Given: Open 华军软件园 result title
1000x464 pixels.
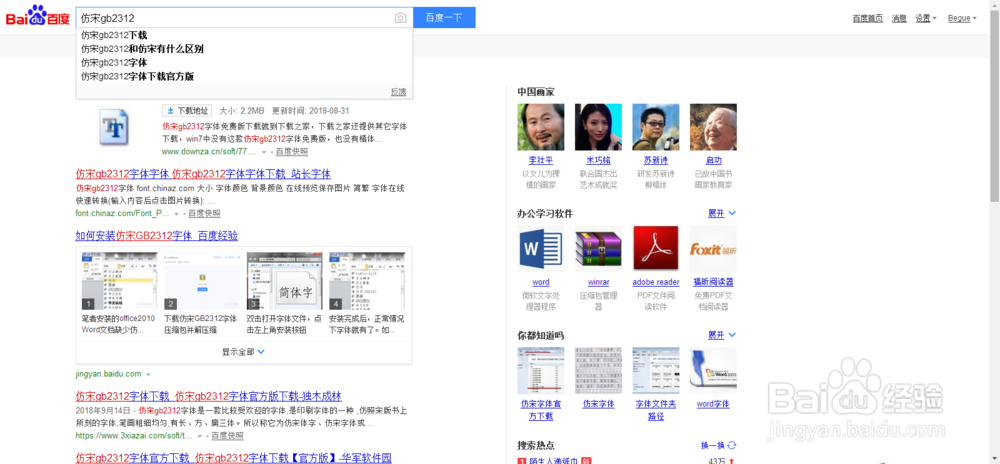Looking at the screenshot, I should [x=233, y=458].
